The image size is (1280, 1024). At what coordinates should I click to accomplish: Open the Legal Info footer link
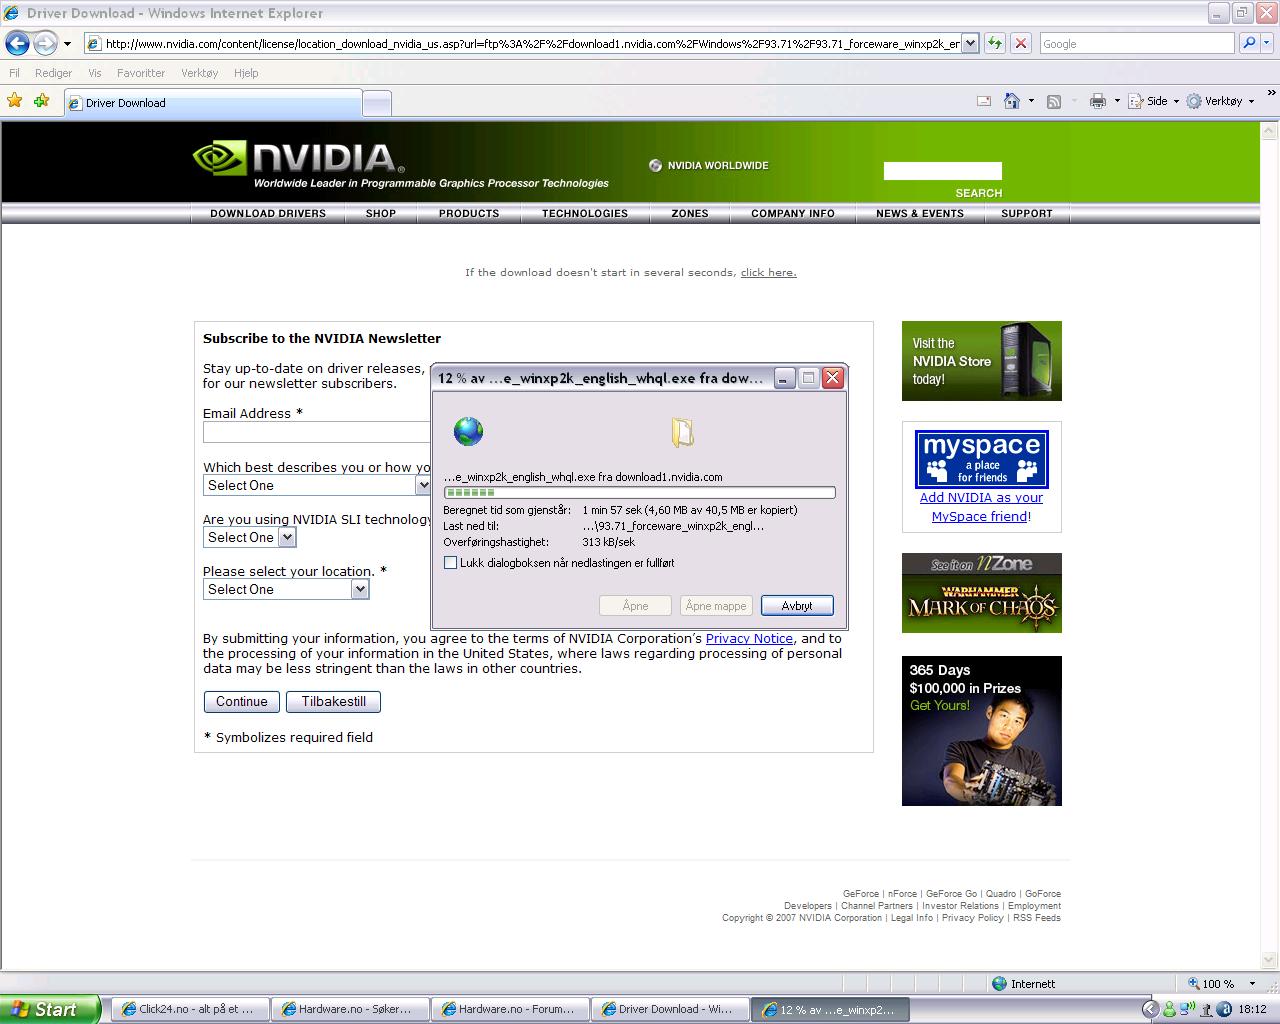[x=912, y=918]
